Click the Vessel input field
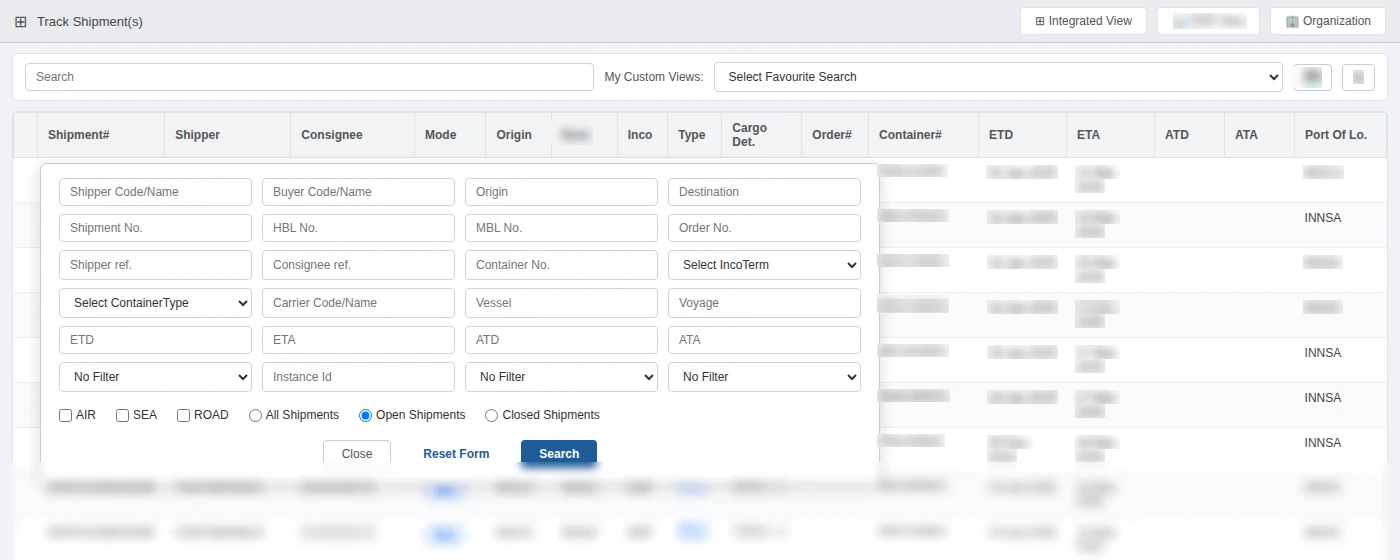This screenshot has height=560, width=1400. [x=561, y=303]
